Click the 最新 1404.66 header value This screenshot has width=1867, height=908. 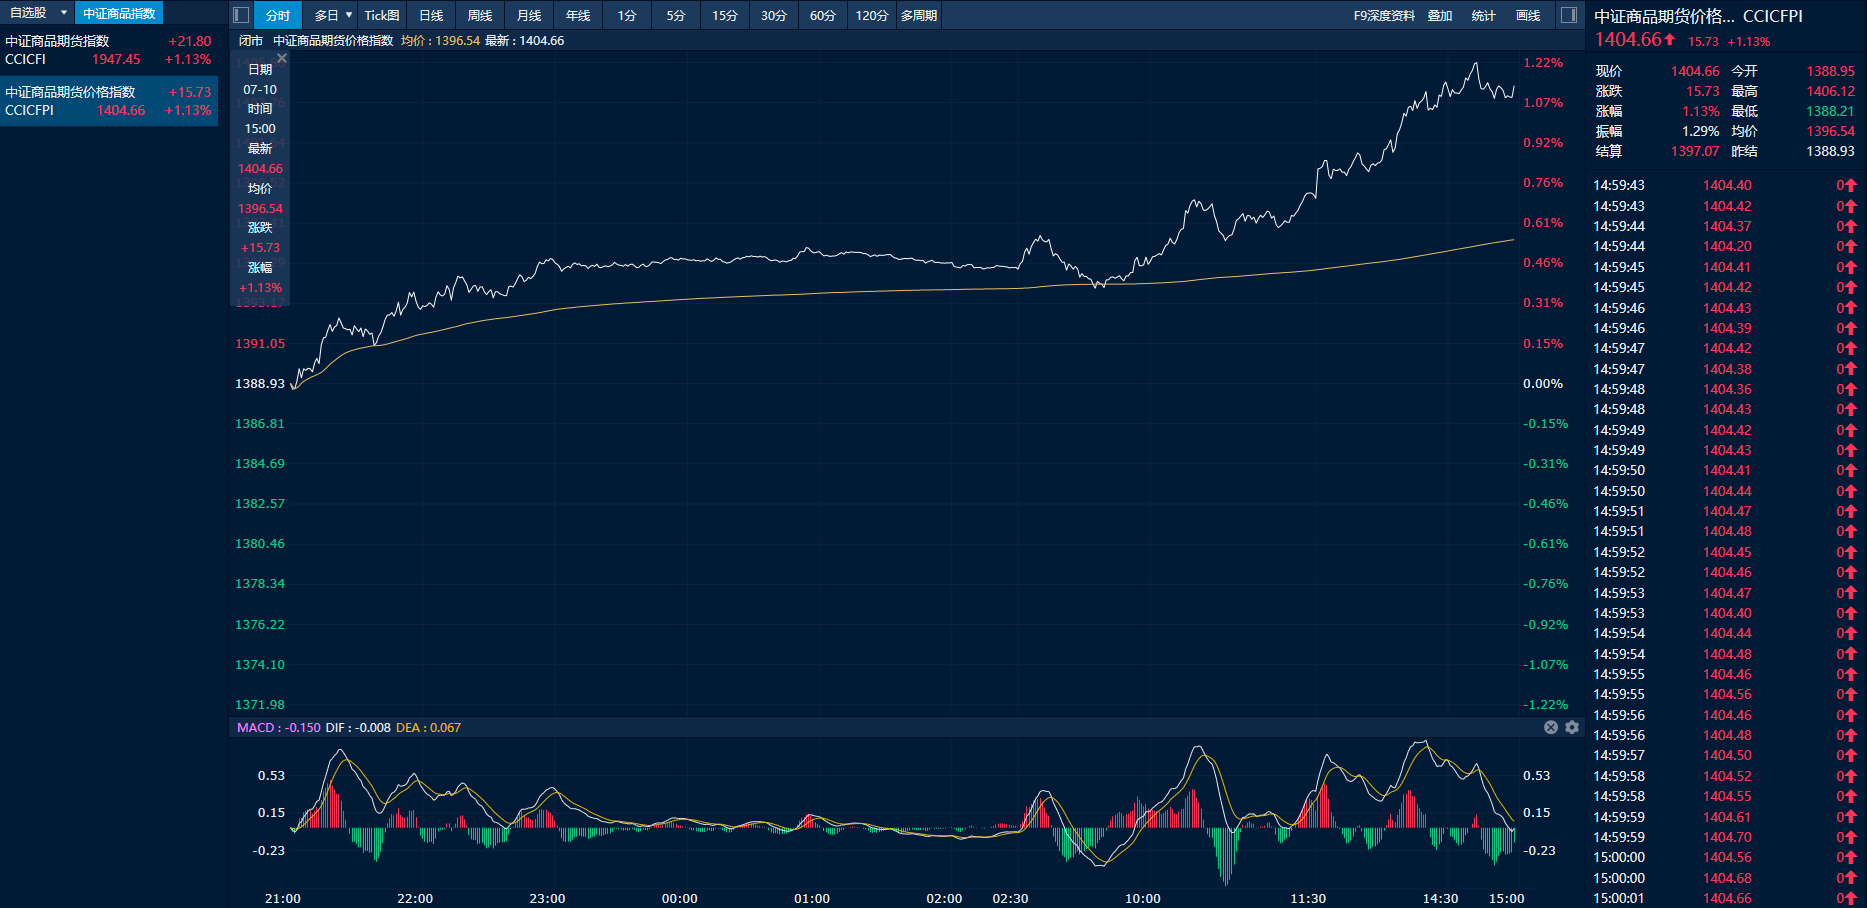pos(525,41)
